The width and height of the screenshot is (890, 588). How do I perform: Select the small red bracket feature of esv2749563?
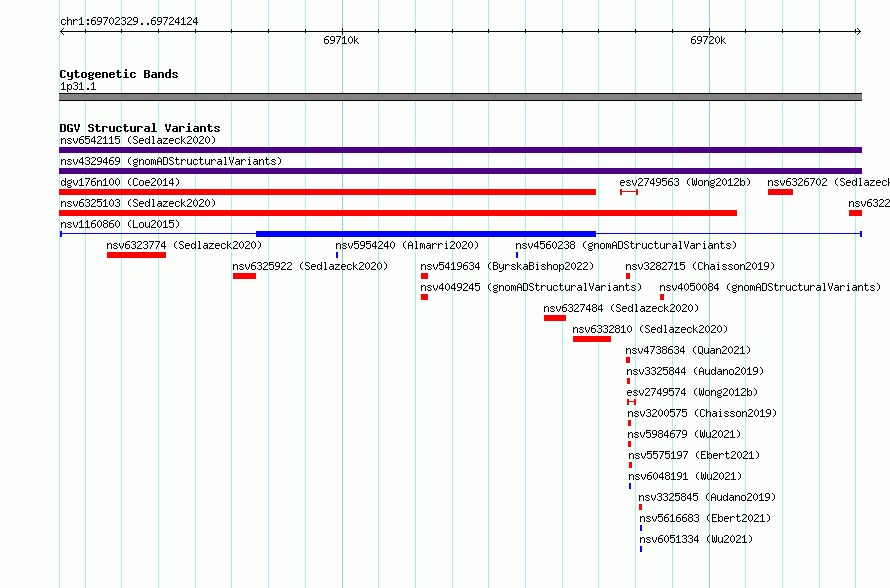tap(629, 192)
